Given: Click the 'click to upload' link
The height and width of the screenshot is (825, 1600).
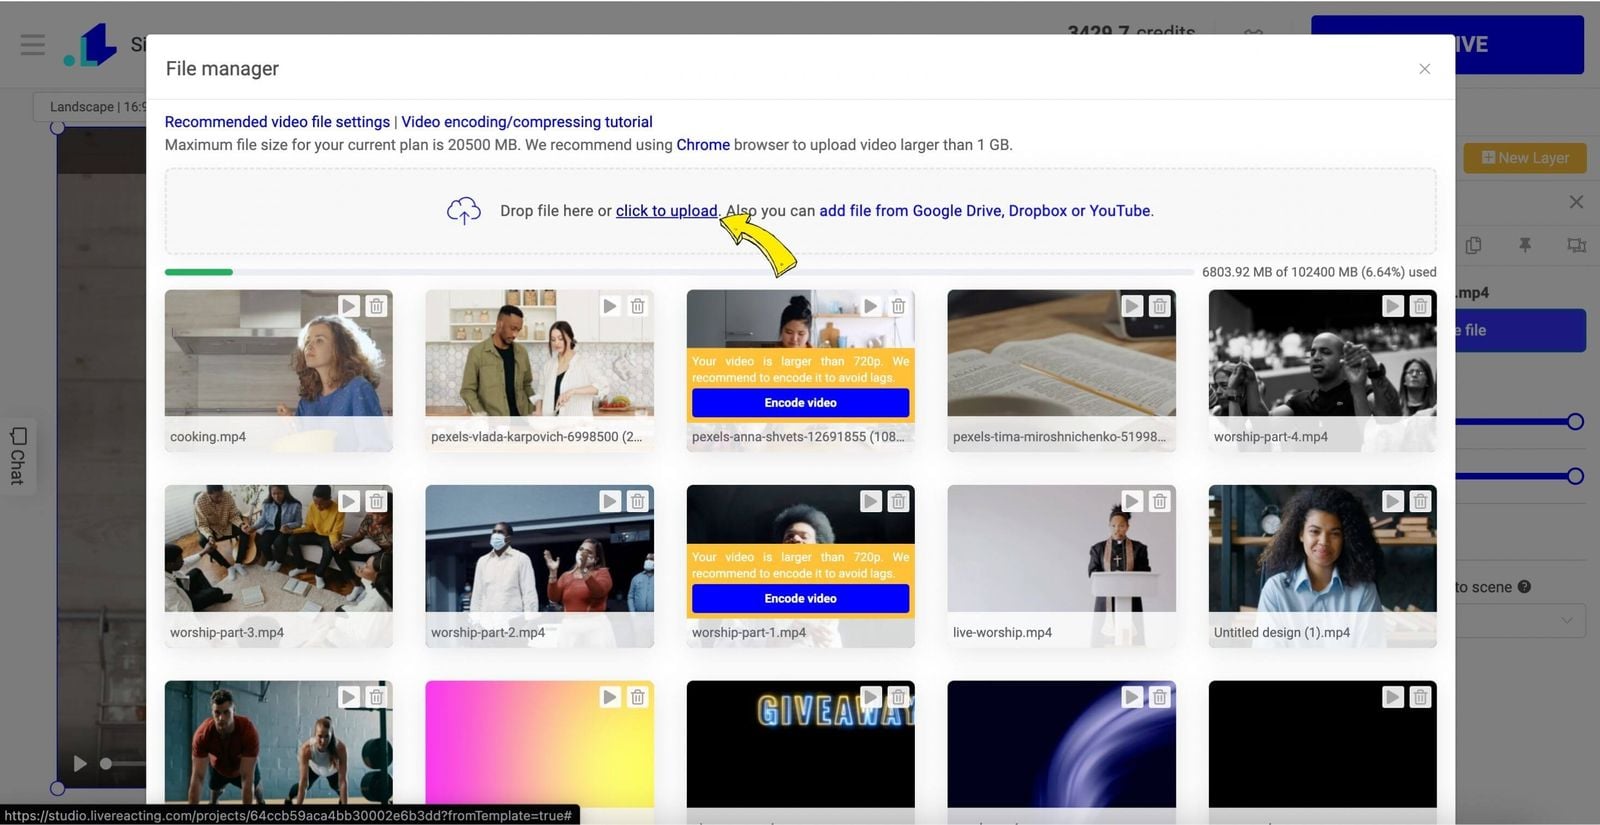Looking at the screenshot, I should tap(666, 211).
